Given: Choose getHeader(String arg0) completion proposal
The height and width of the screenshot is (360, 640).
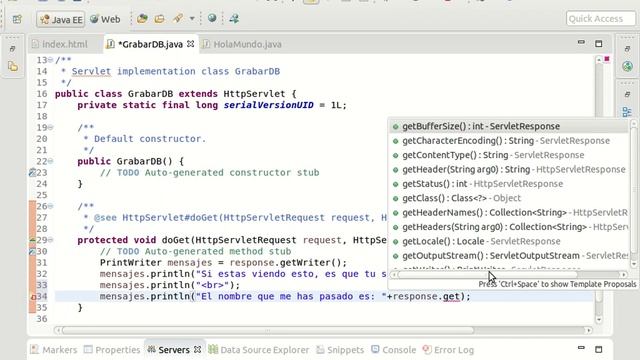Looking at the screenshot, I should click(509, 169).
